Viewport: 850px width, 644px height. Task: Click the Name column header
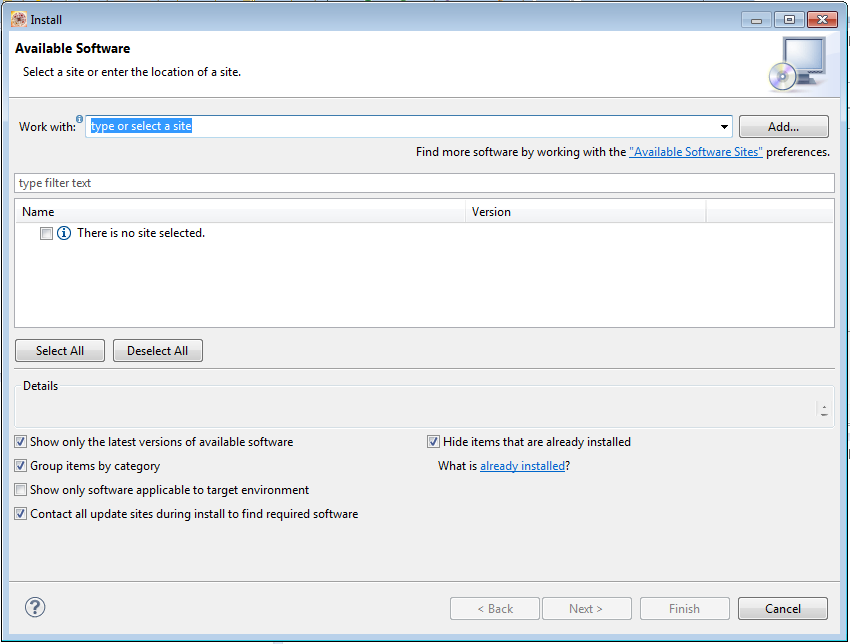click(x=240, y=212)
